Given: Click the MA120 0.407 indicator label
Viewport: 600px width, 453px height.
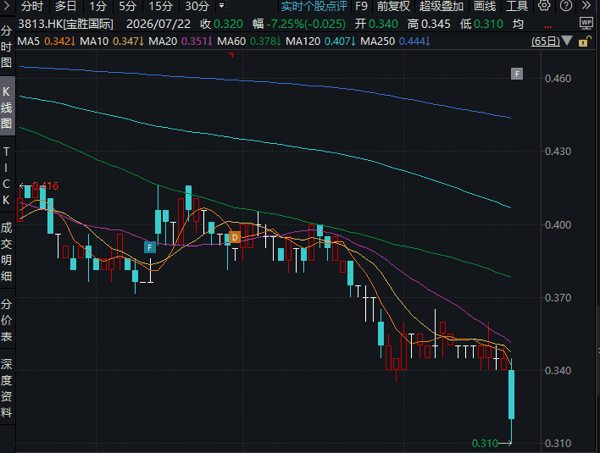Looking at the screenshot, I should (321, 41).
